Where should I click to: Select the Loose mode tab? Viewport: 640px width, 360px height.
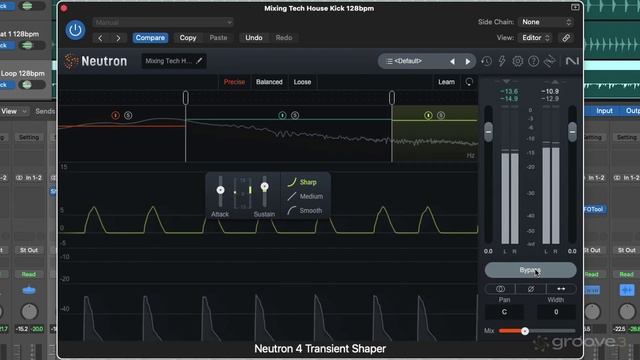[302, 82]
